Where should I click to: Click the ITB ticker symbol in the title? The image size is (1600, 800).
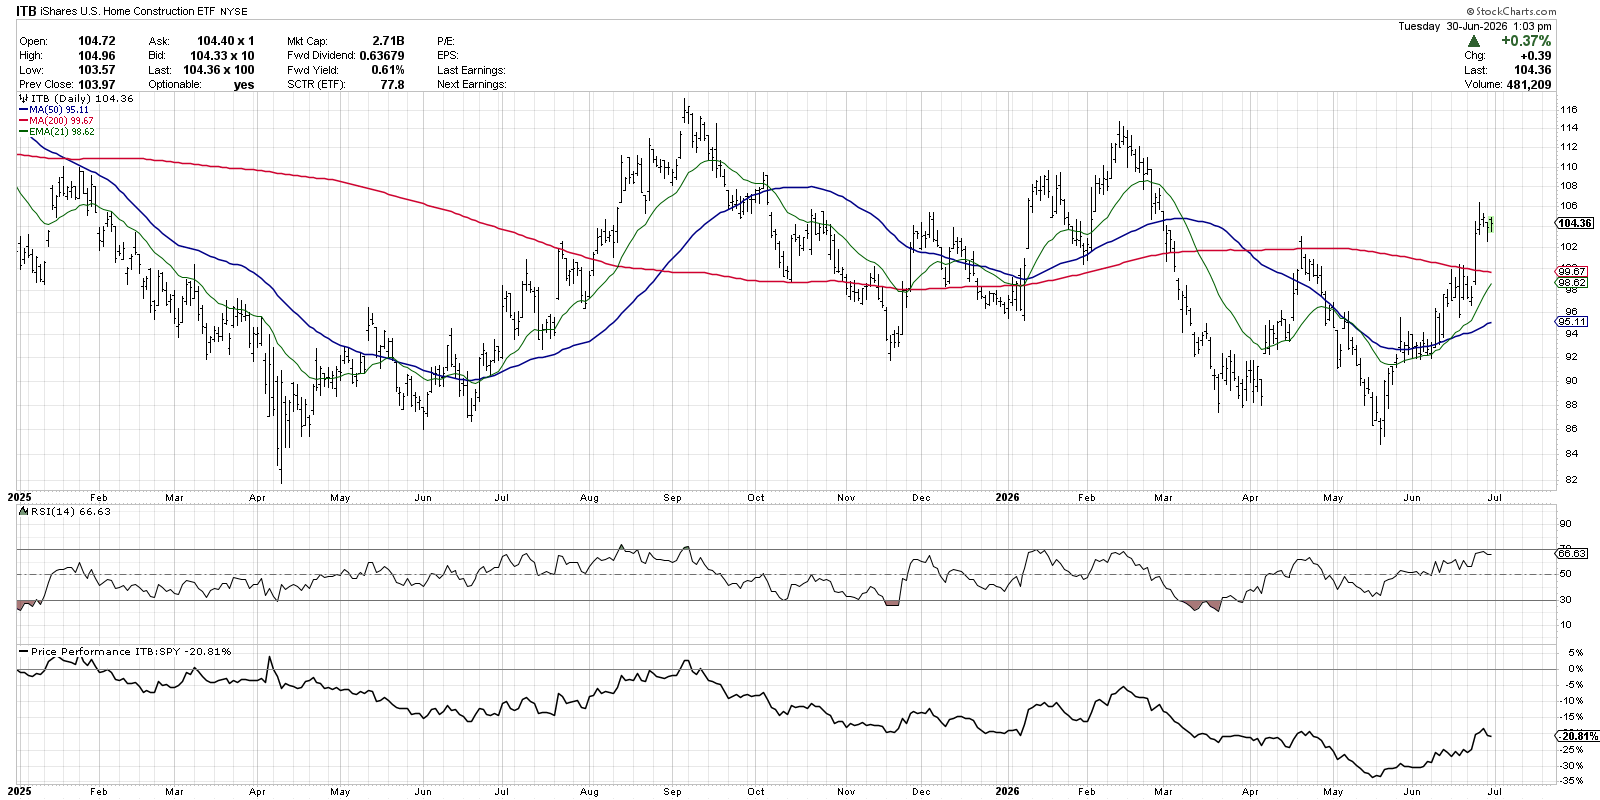click(x=26, y=11)
